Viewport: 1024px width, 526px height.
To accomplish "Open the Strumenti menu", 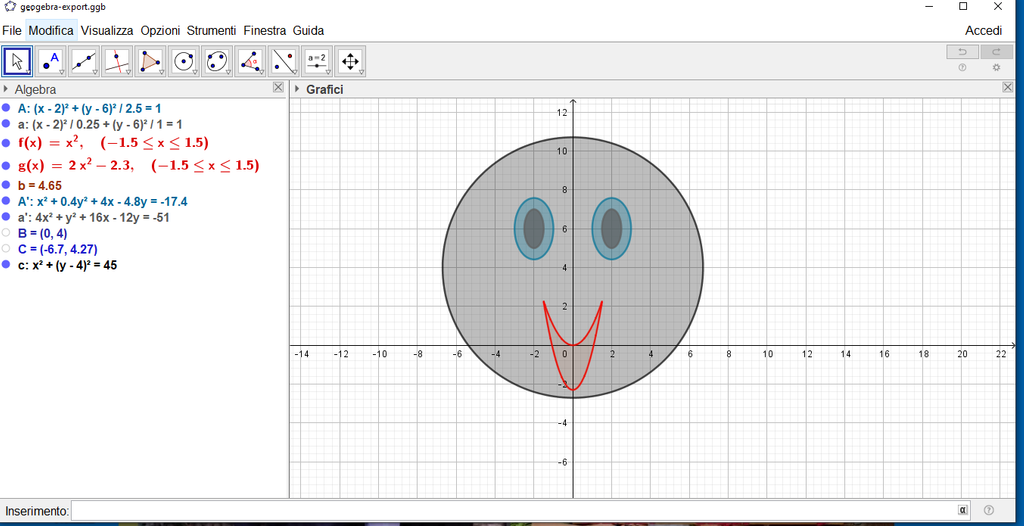I will tap(211, 31).
